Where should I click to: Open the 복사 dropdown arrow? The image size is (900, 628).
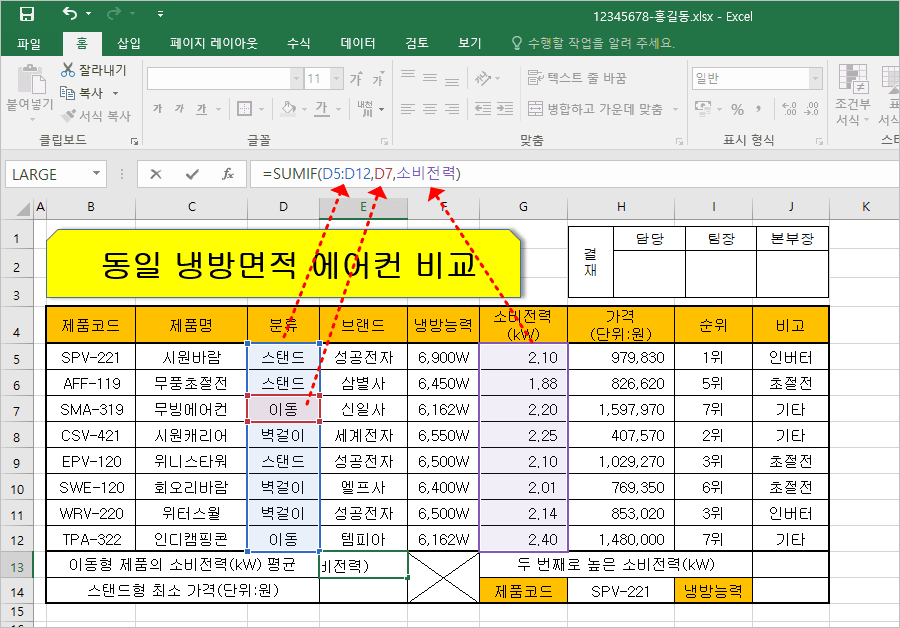click(115, 93)
